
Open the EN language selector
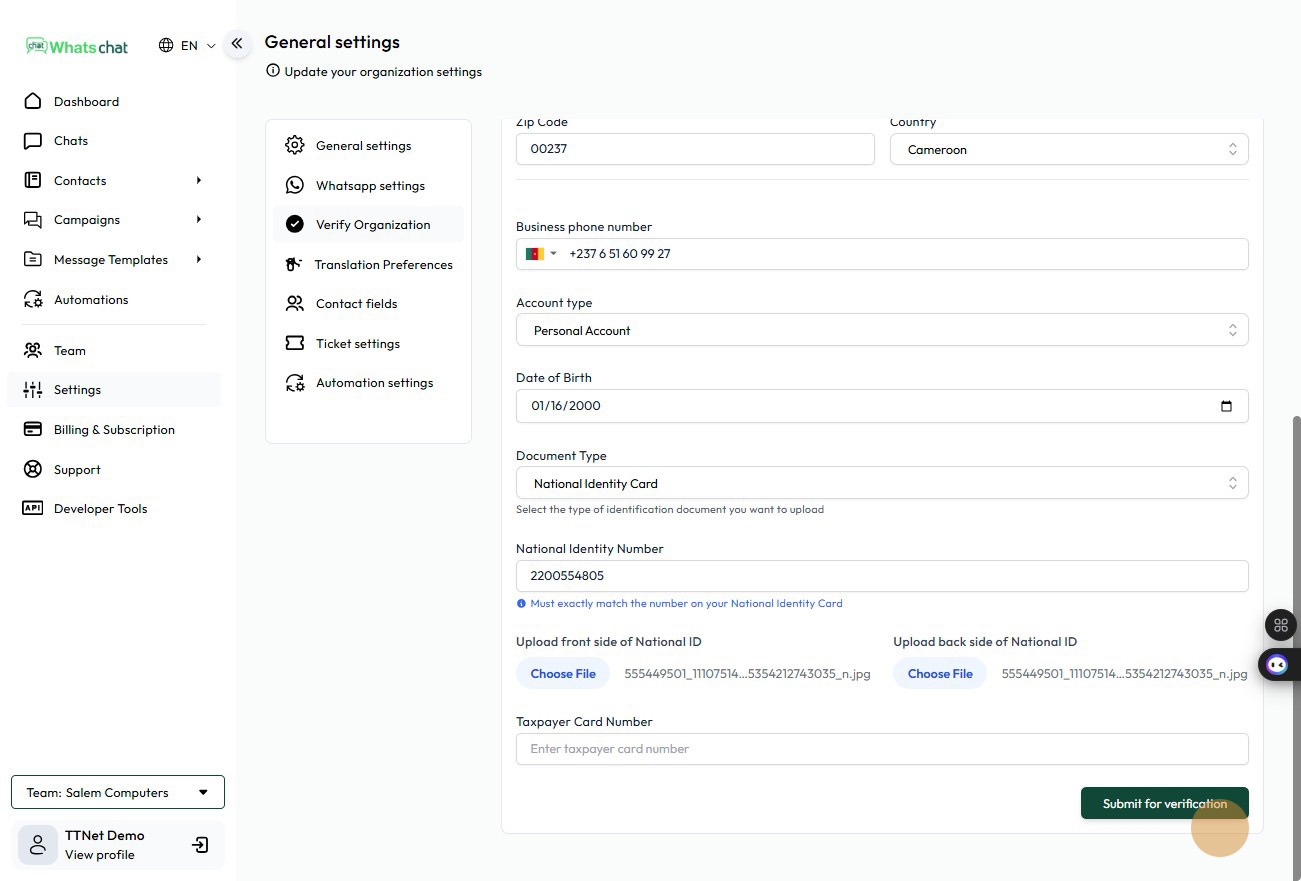[187, 46]
